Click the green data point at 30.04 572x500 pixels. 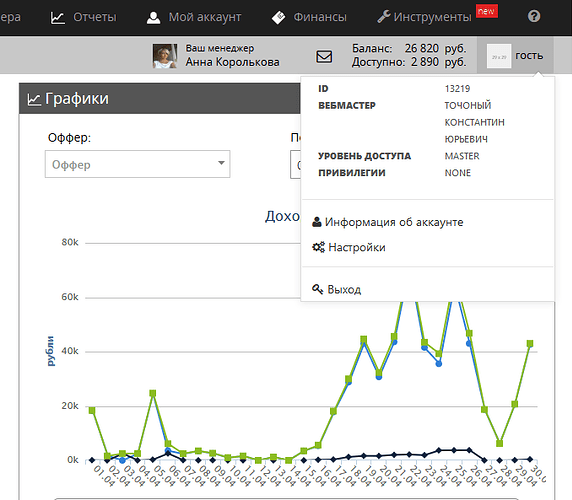(530, 344)
